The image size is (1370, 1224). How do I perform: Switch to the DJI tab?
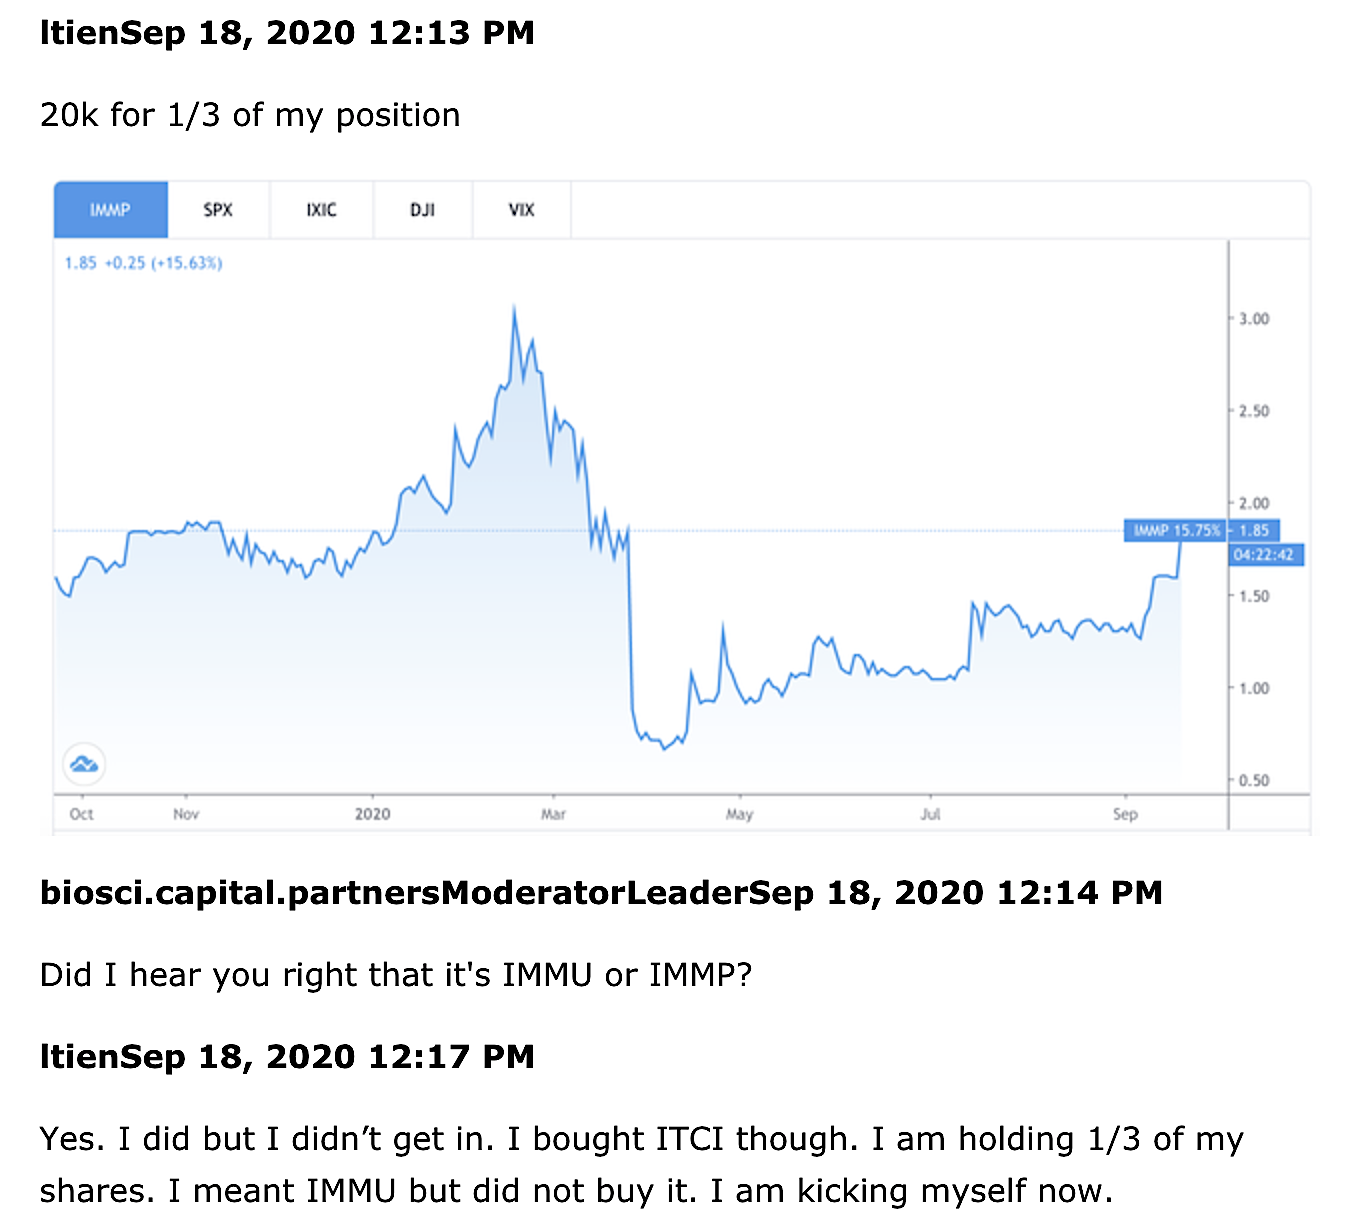[x=422, y=210]
